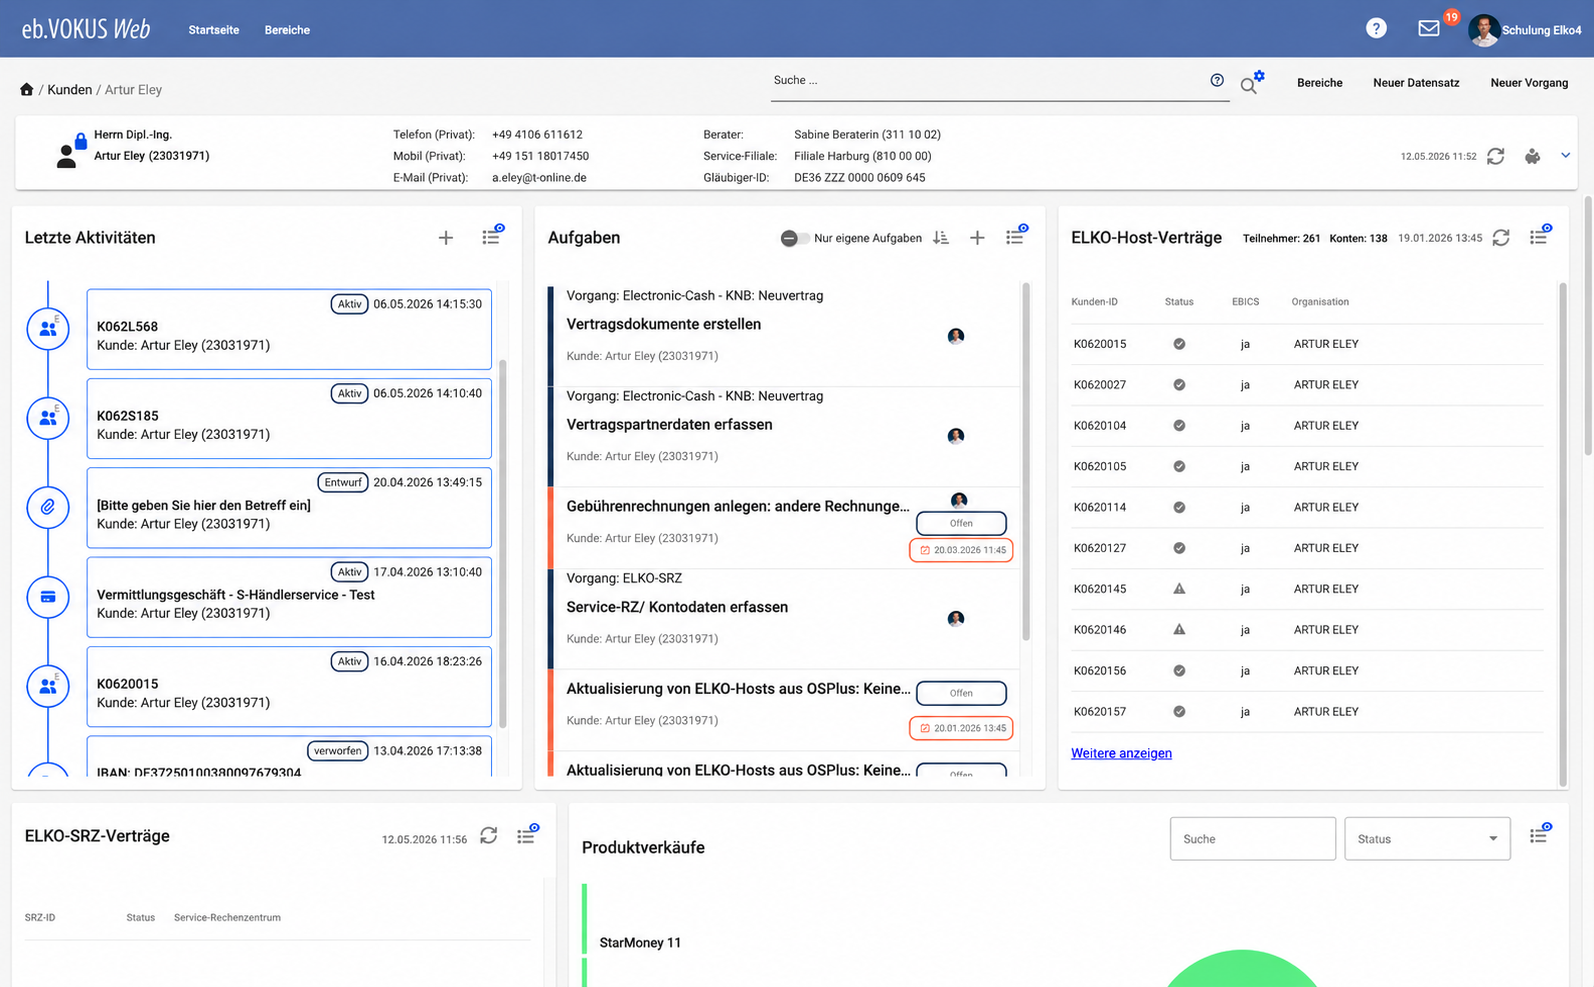Select contract row K0620104
The image size is (1594, 987).
pos(1308,426)
